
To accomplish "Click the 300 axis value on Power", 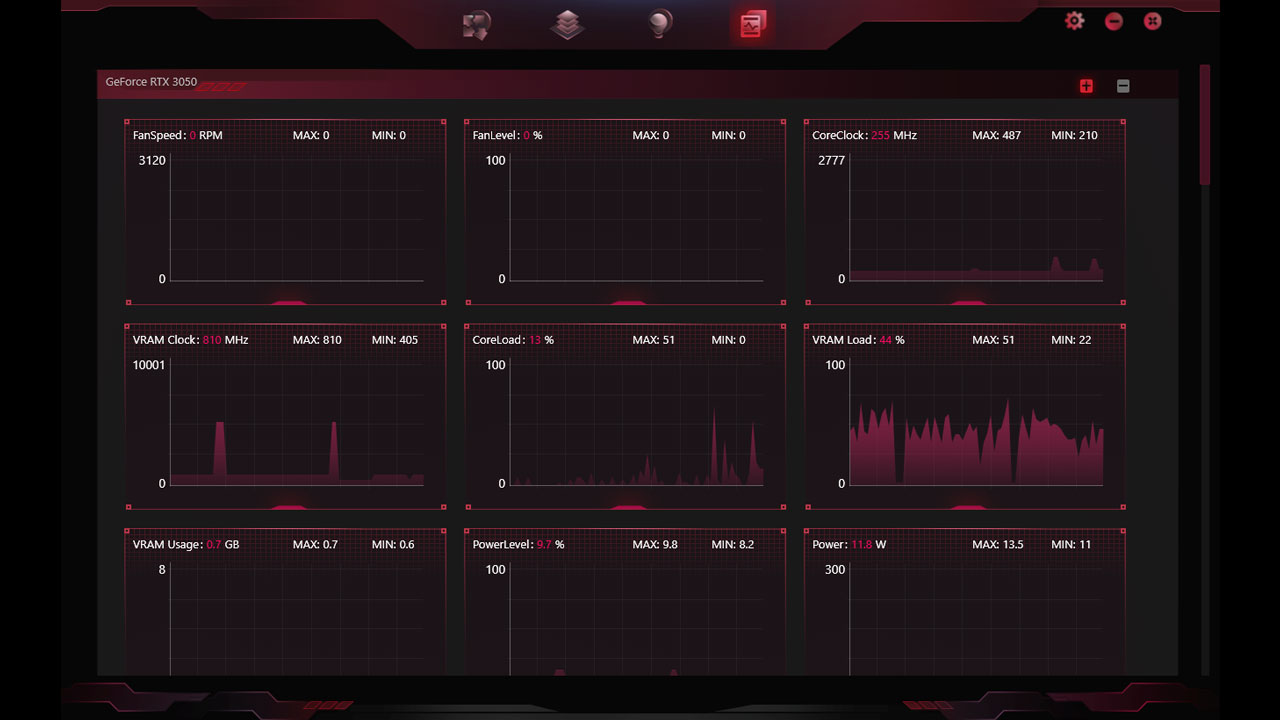I will (835, 570).
